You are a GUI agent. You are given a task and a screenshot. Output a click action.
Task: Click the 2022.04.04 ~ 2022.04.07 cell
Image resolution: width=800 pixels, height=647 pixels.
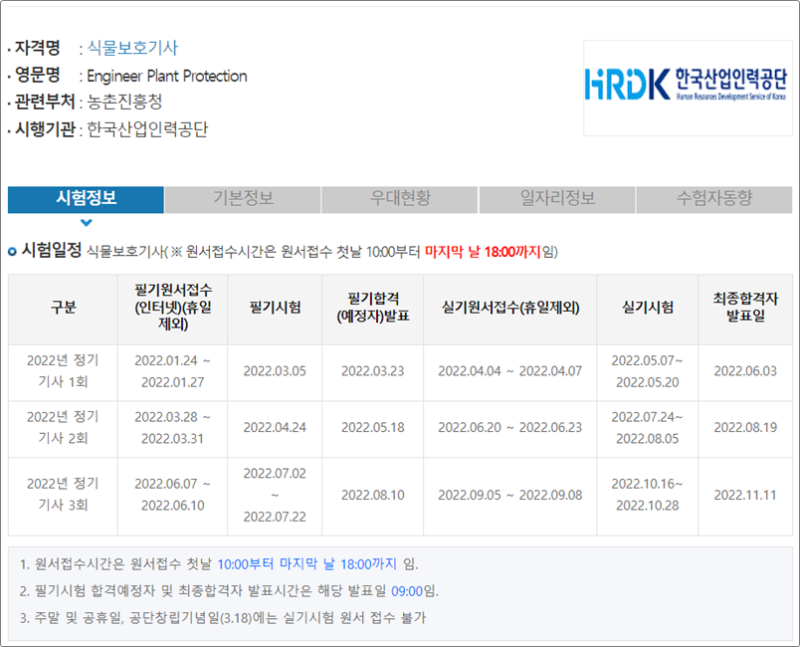point(510,371)
